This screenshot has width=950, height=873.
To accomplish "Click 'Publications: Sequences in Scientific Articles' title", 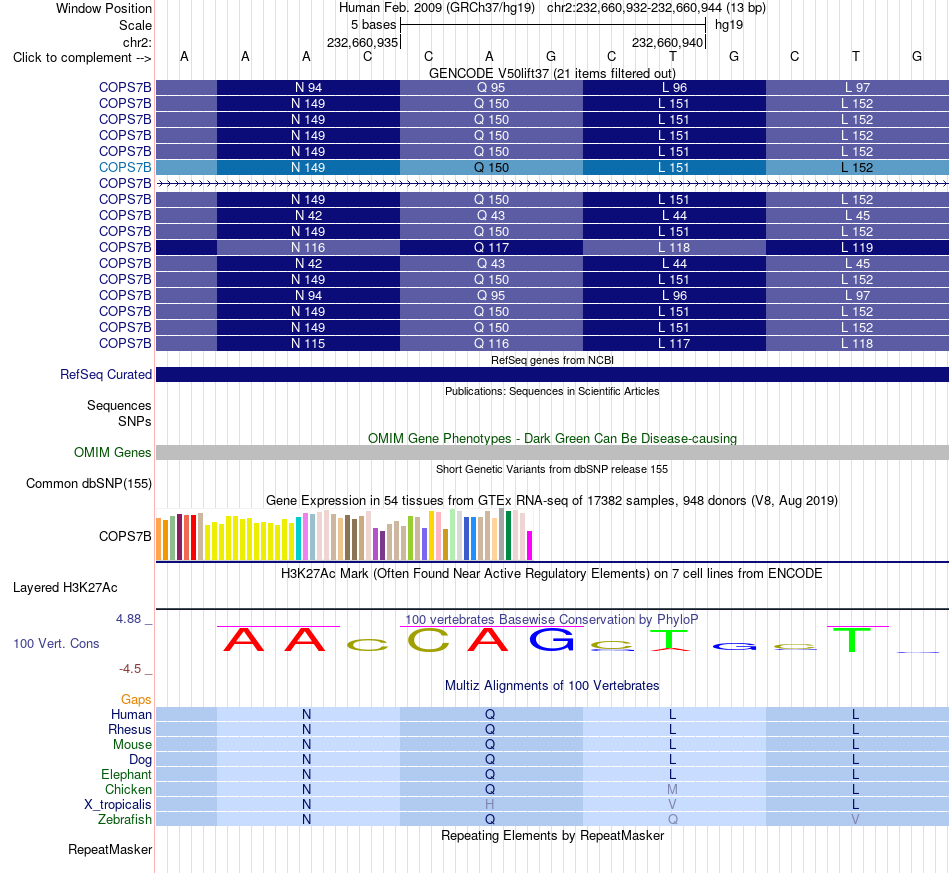I will (552, 391).
